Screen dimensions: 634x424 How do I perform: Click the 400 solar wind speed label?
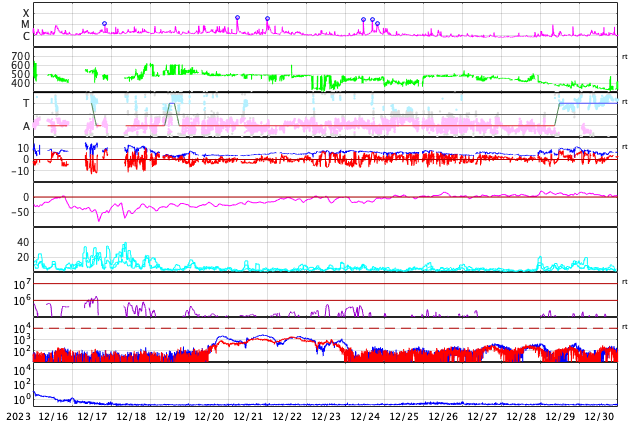(21, 83)
